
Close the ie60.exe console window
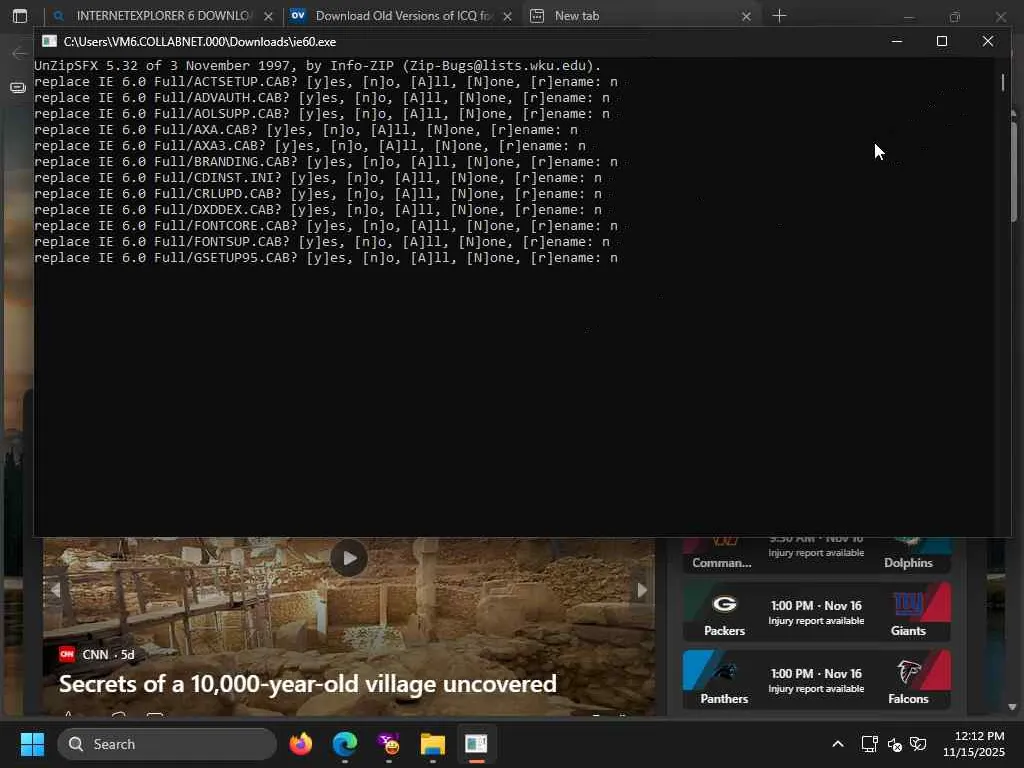click(987, 41)
